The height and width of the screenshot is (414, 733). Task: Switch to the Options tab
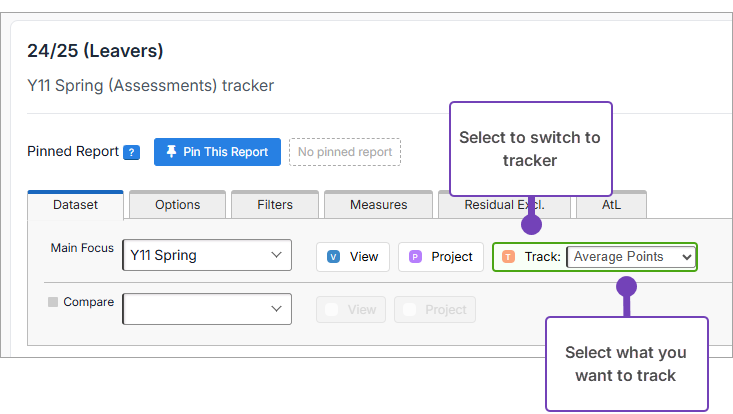[x=177, y=205]
